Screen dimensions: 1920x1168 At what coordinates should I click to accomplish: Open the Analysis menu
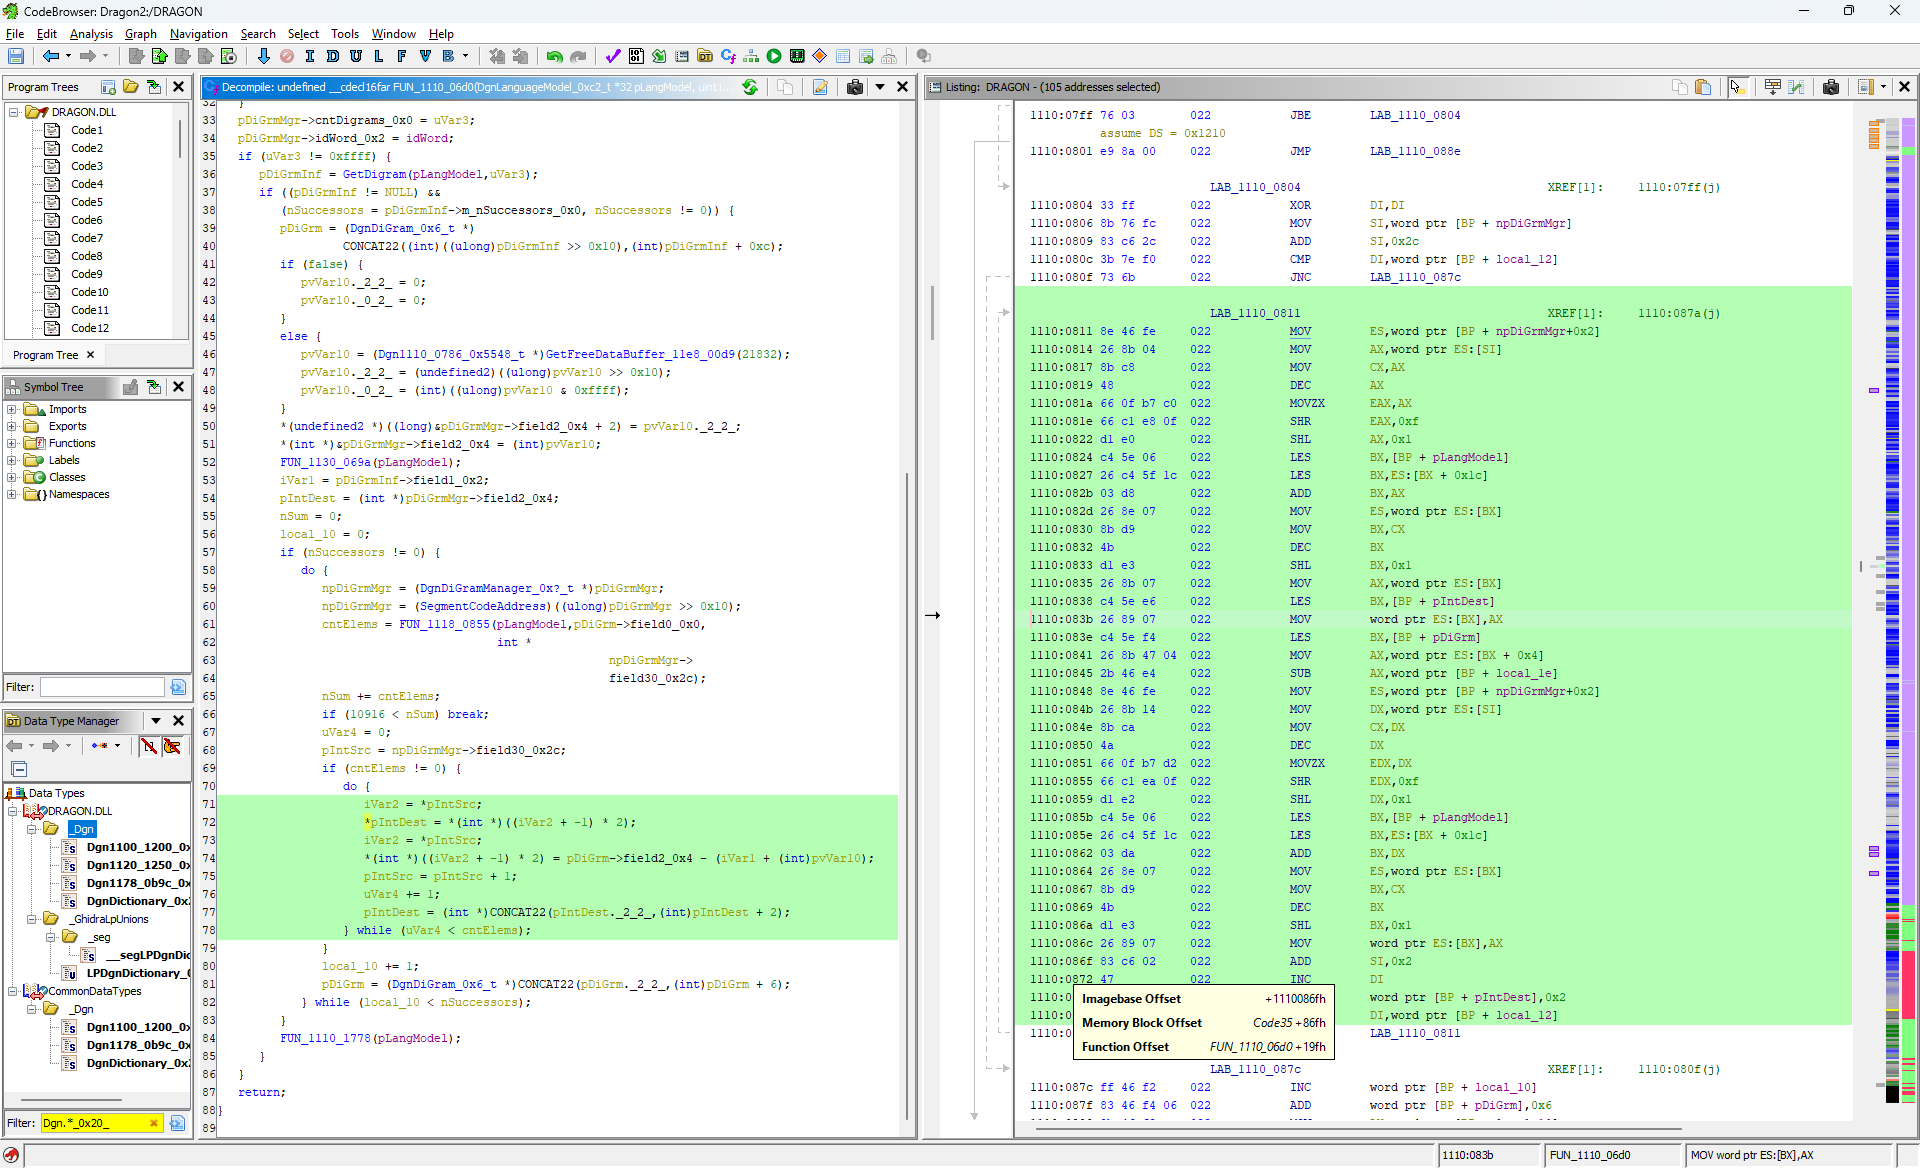[91, 33]
